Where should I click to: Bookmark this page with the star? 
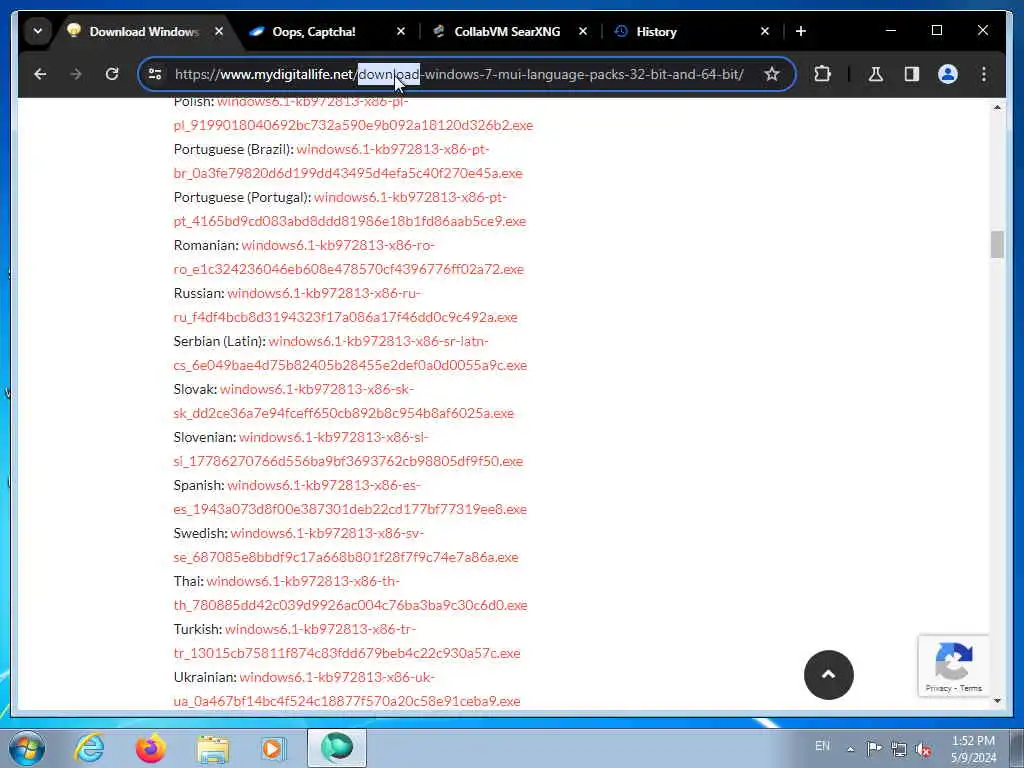[x=772, y=74]
